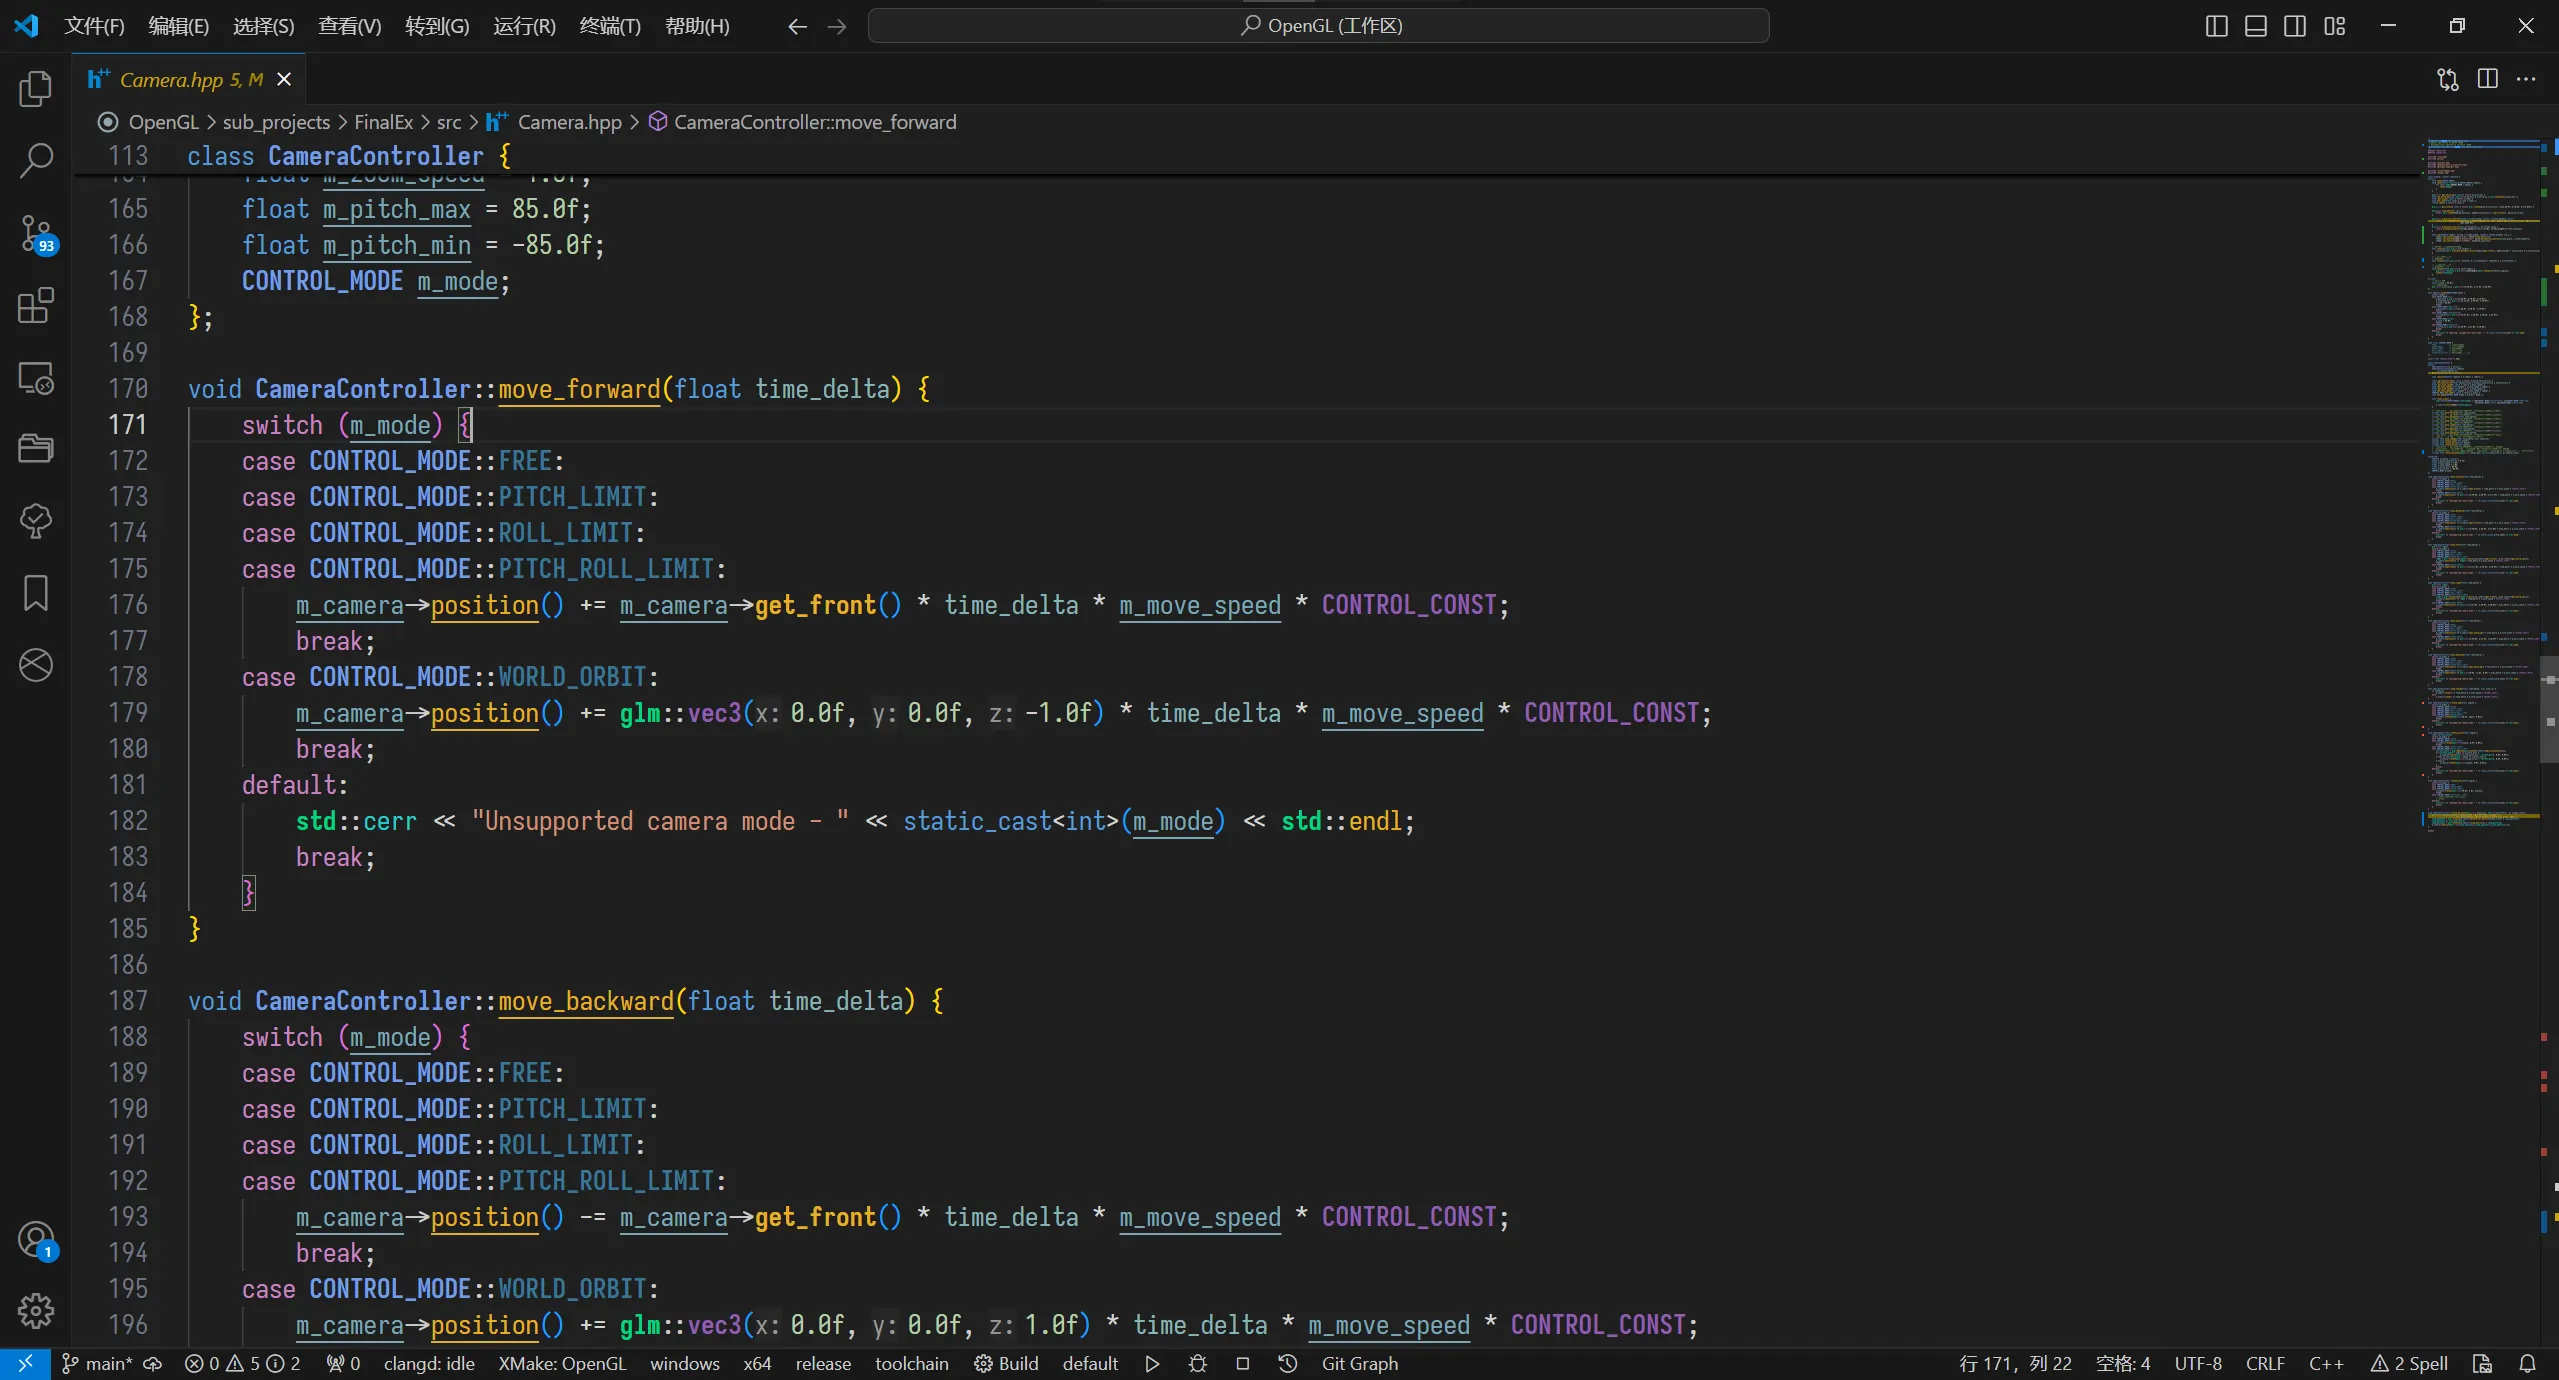Split the editor to the right

tap(2487, 79)
